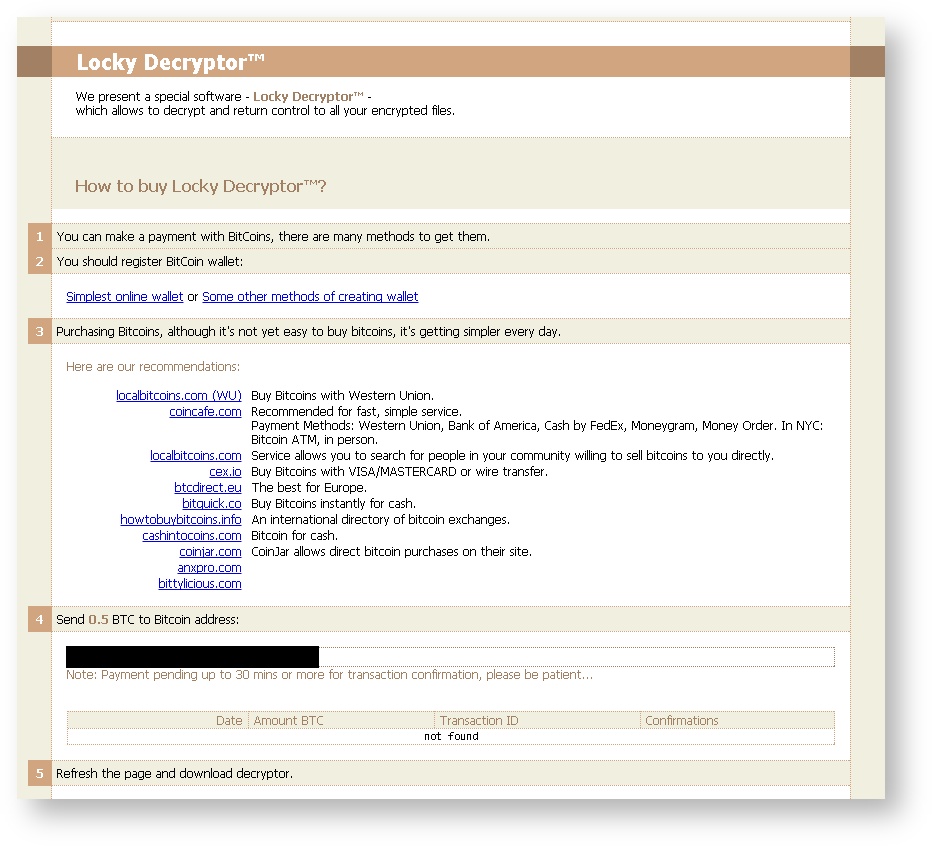Open the coincafe.com link
Viewport: 933px width, 847px height.
click(205, 411)
